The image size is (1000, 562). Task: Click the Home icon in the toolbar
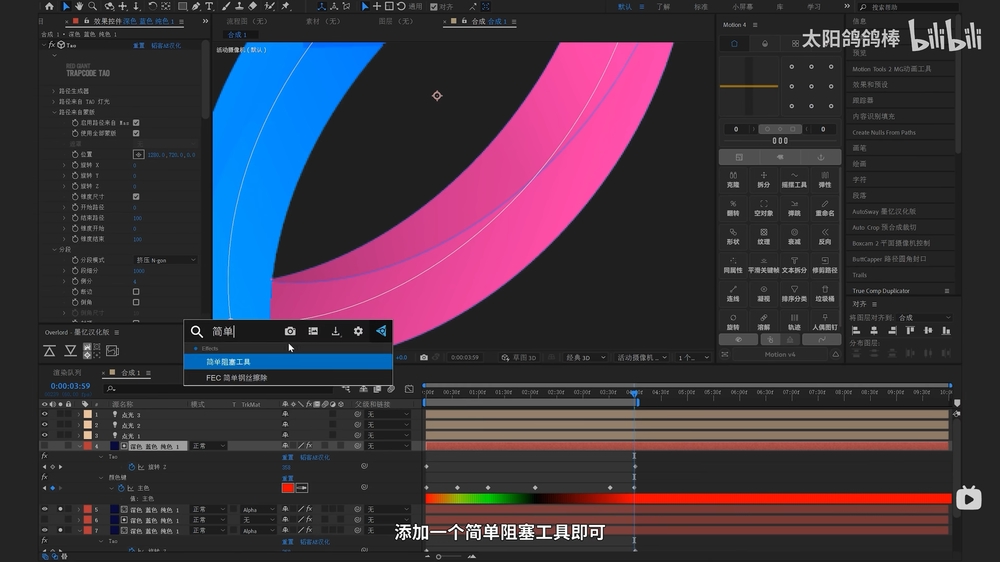click(x=49, y=6)
